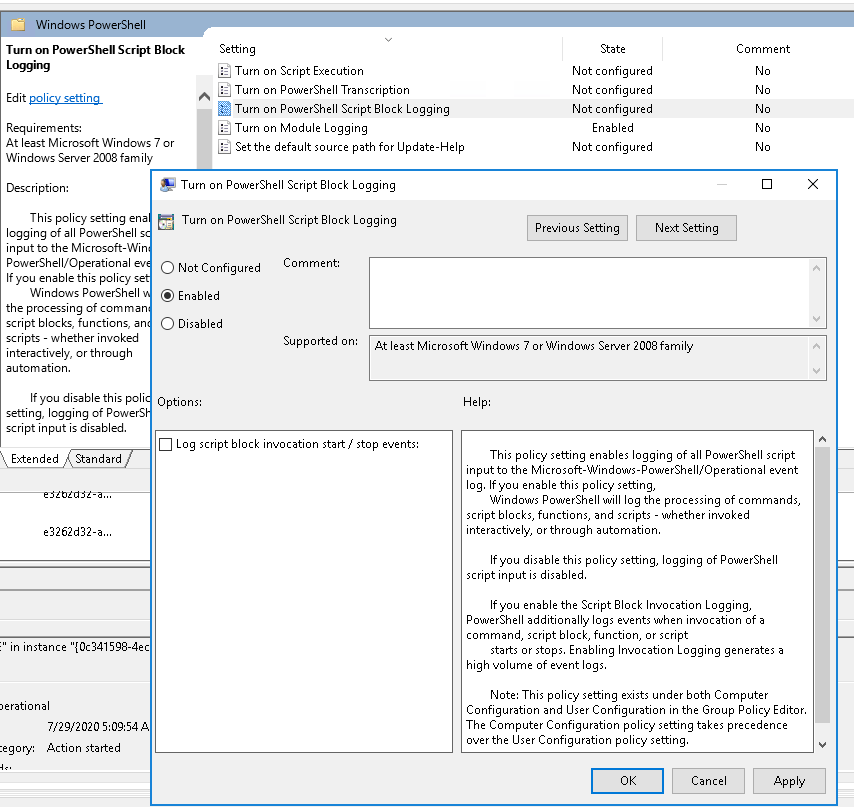Click the policy settings icon beside dialog heading
854x807 pixels.
click(x=167, y=222)
